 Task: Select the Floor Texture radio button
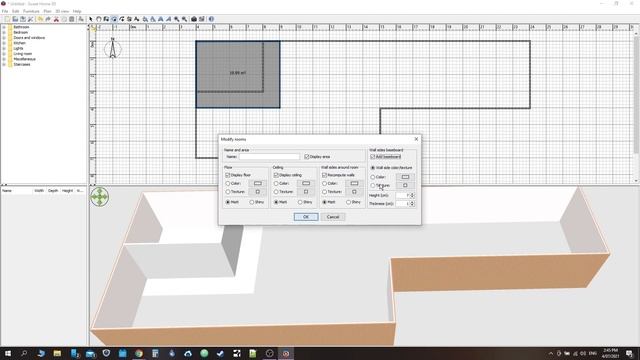[x=228, y=191]
